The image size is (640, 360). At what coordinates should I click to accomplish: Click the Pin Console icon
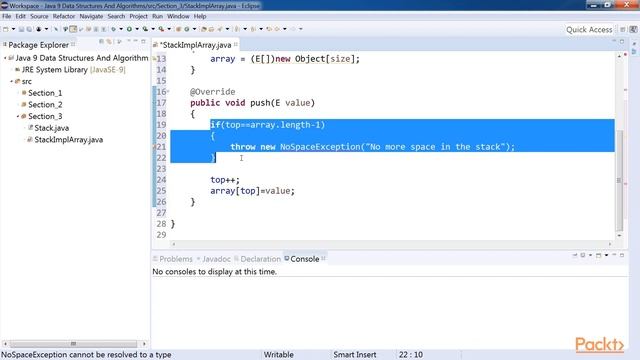575,255
